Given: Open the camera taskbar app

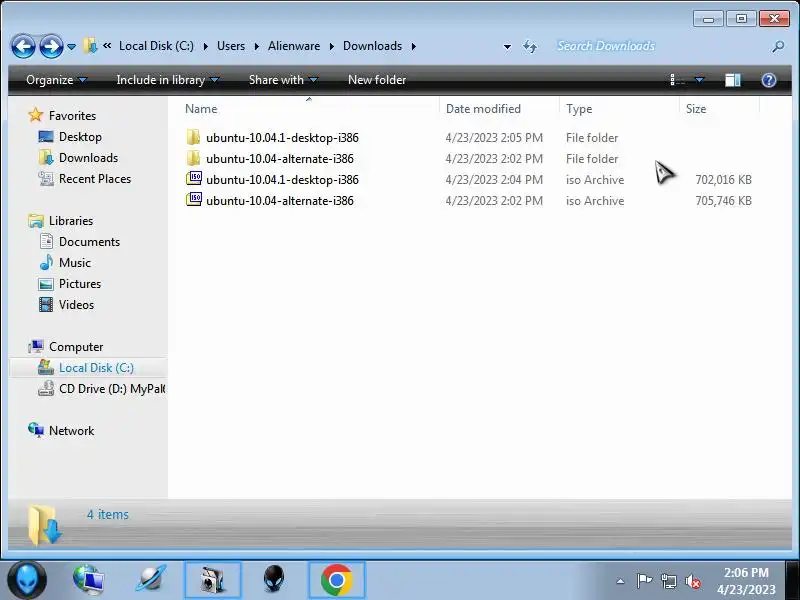Looking at the screenshot, I should click(213, 580).
